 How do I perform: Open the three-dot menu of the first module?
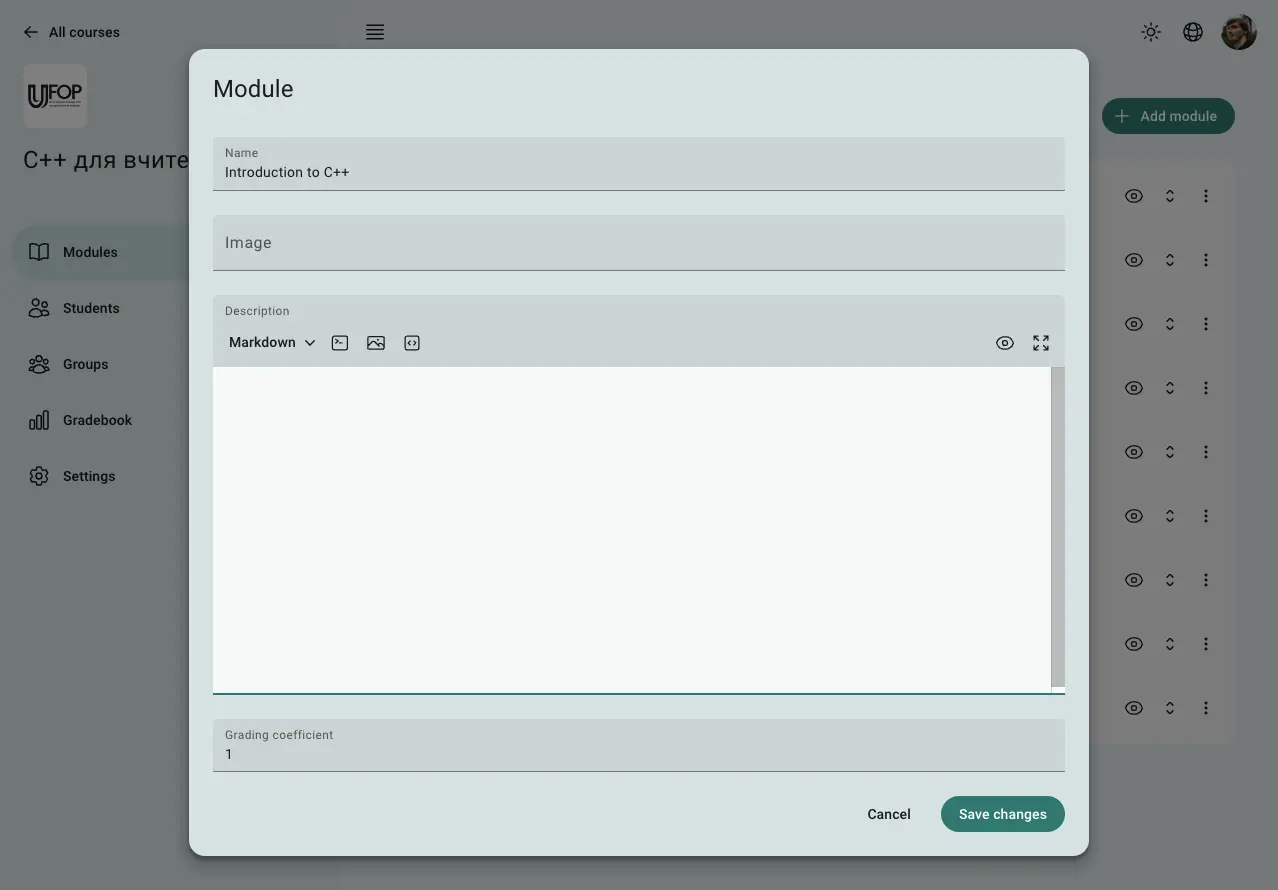click(x=1206, y=196)
